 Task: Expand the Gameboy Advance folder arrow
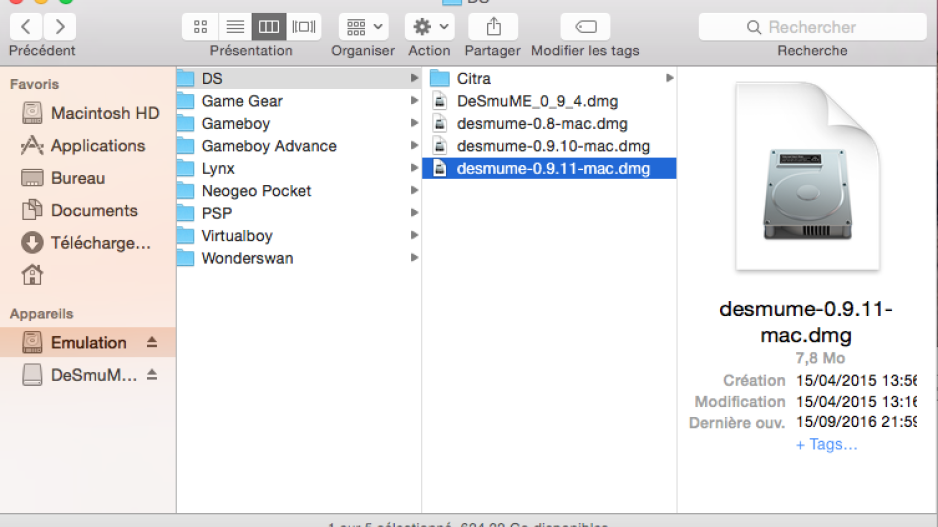pos(414,145)
